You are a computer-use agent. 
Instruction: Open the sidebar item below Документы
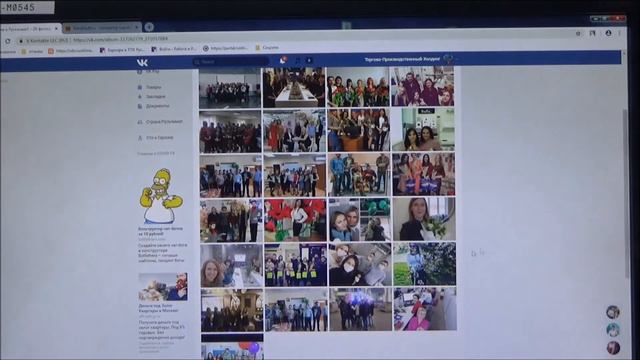pos(160,122)
